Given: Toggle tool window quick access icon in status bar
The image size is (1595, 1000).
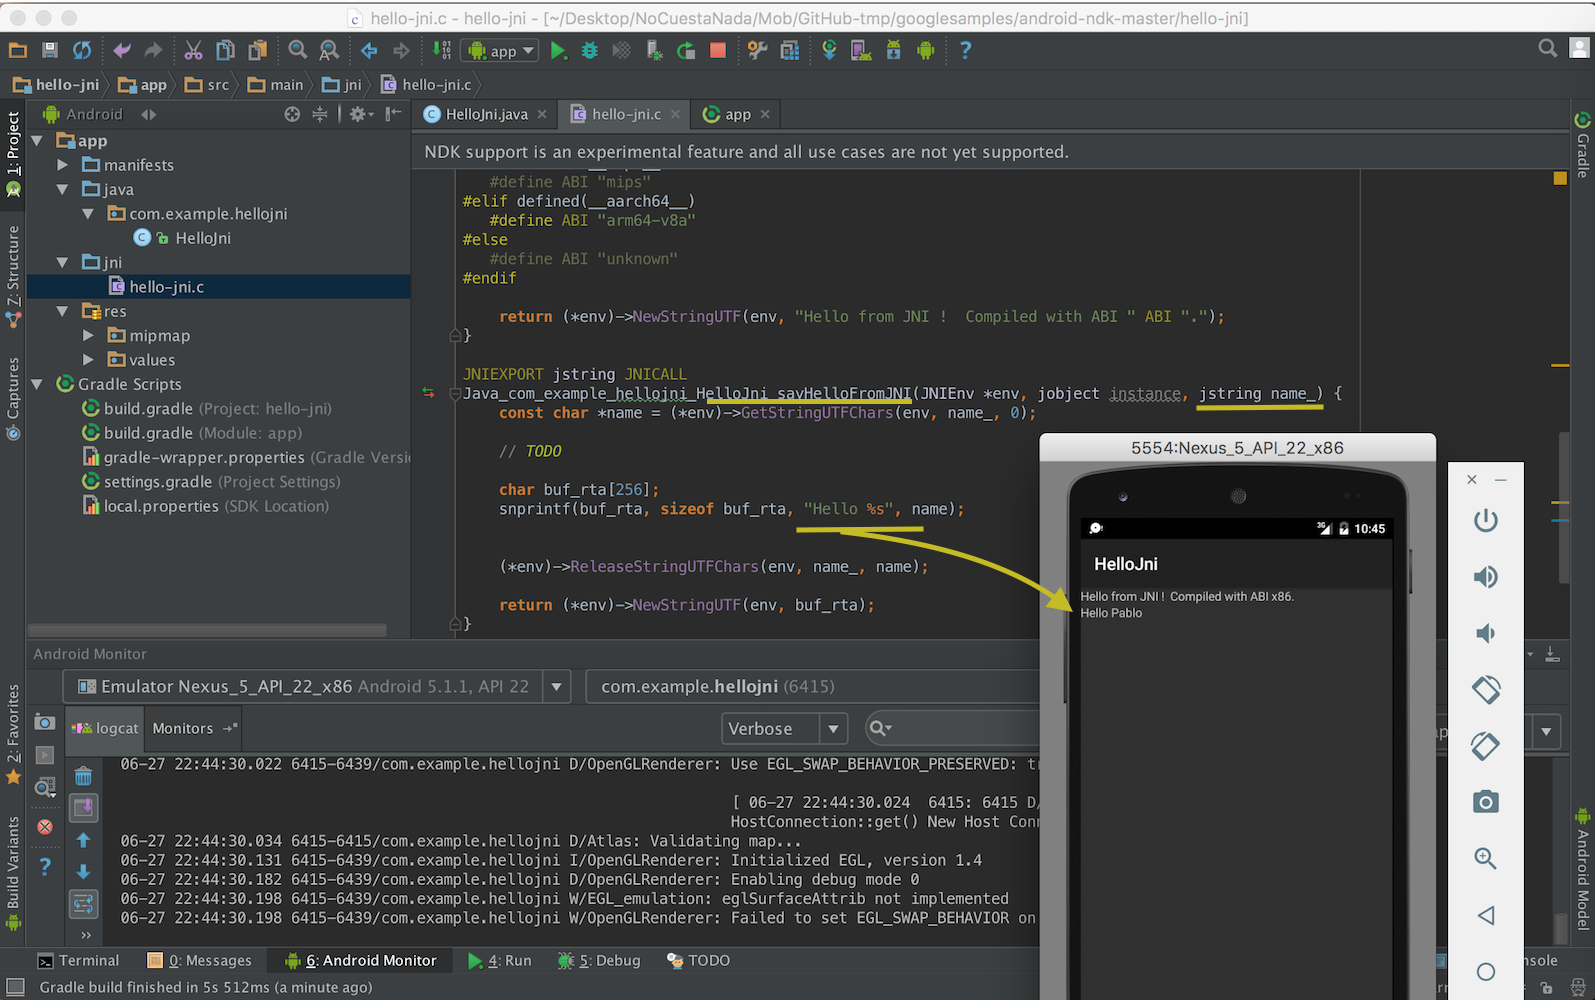Looking at the screenshot, I should (x=15, y=987).
